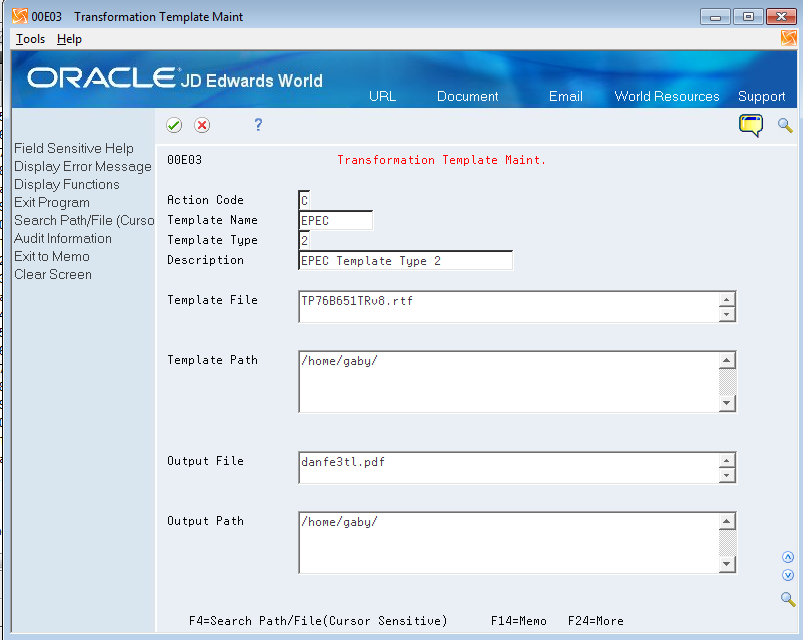The image size is (803, 640).
Task: Click Exit to Memo
Action: tap(52, 257)
